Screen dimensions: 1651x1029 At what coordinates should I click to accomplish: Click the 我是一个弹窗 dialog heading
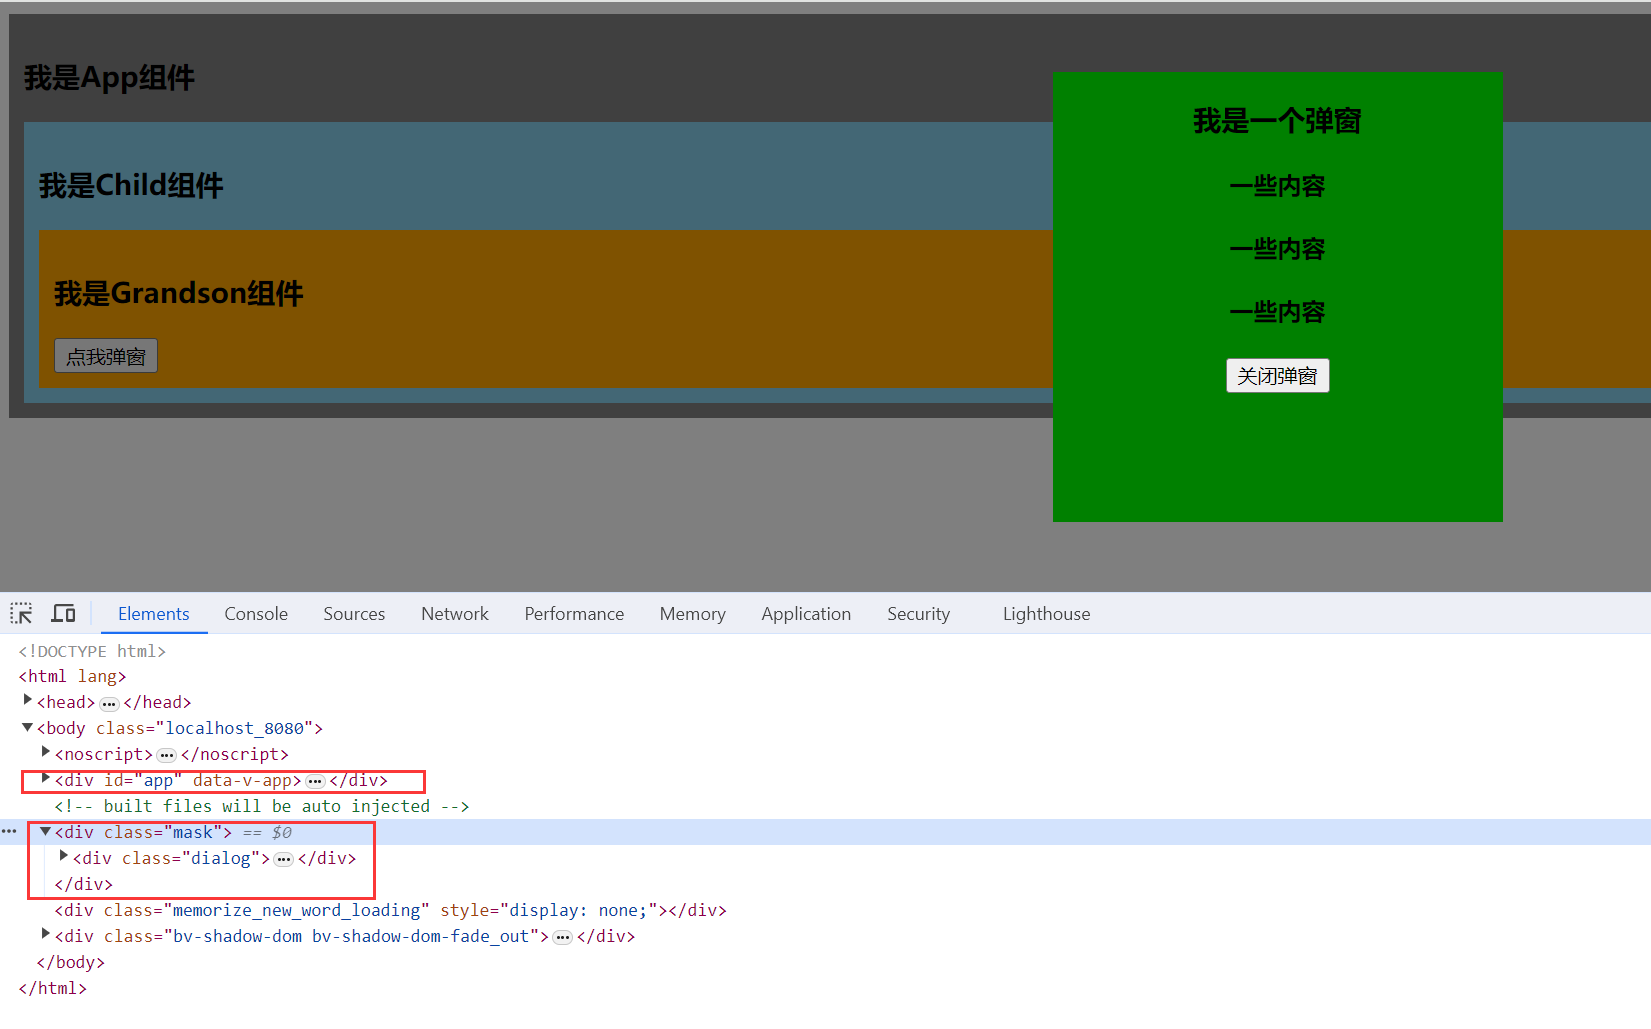pos(1277,121)
